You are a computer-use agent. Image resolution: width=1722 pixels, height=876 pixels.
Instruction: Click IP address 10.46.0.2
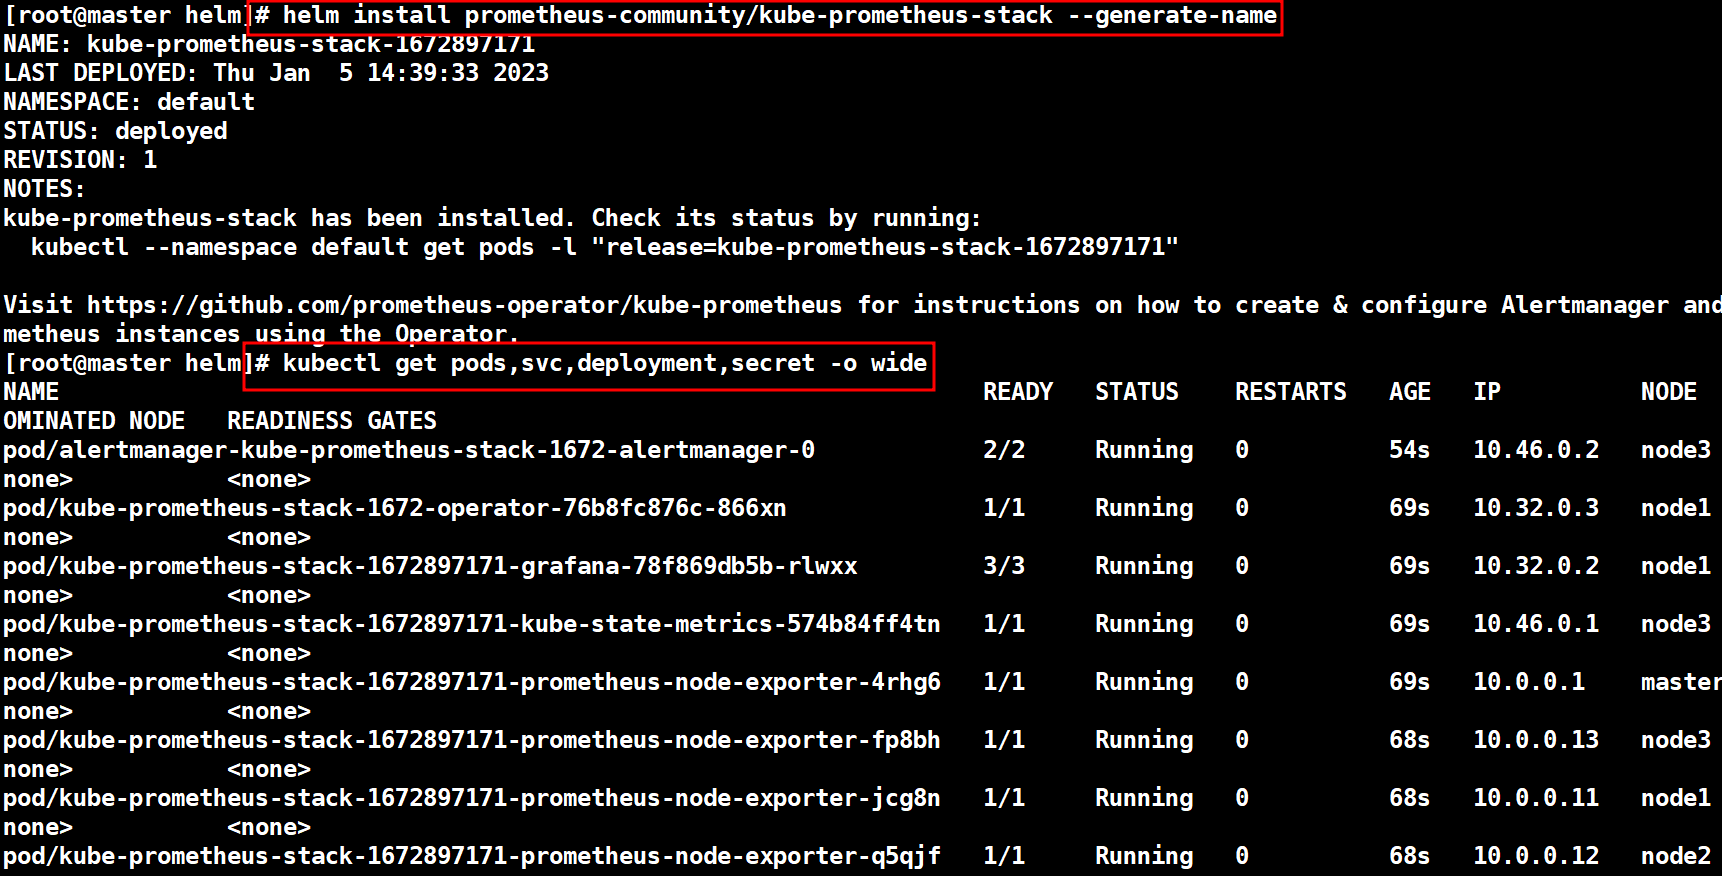(x=1536, y=450)
